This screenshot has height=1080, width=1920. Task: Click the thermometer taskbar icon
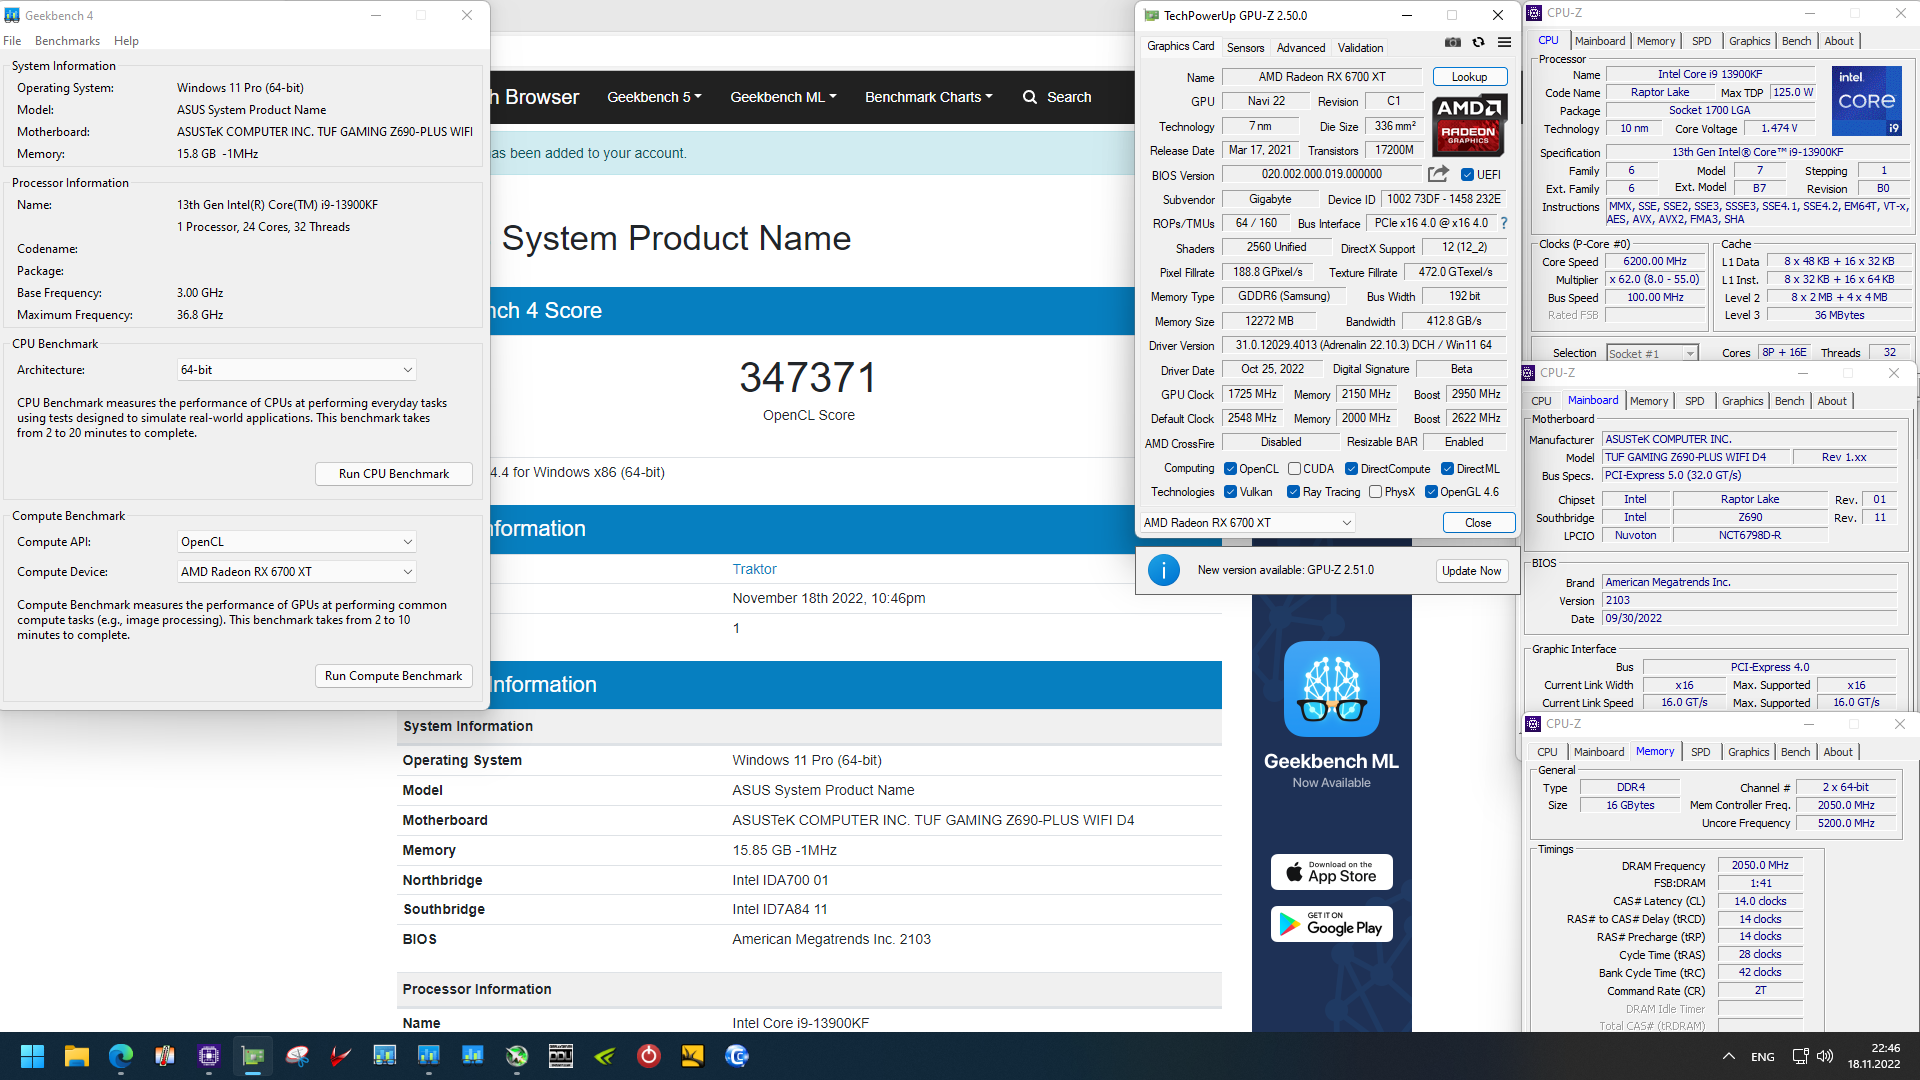(x=165, y=1056)
